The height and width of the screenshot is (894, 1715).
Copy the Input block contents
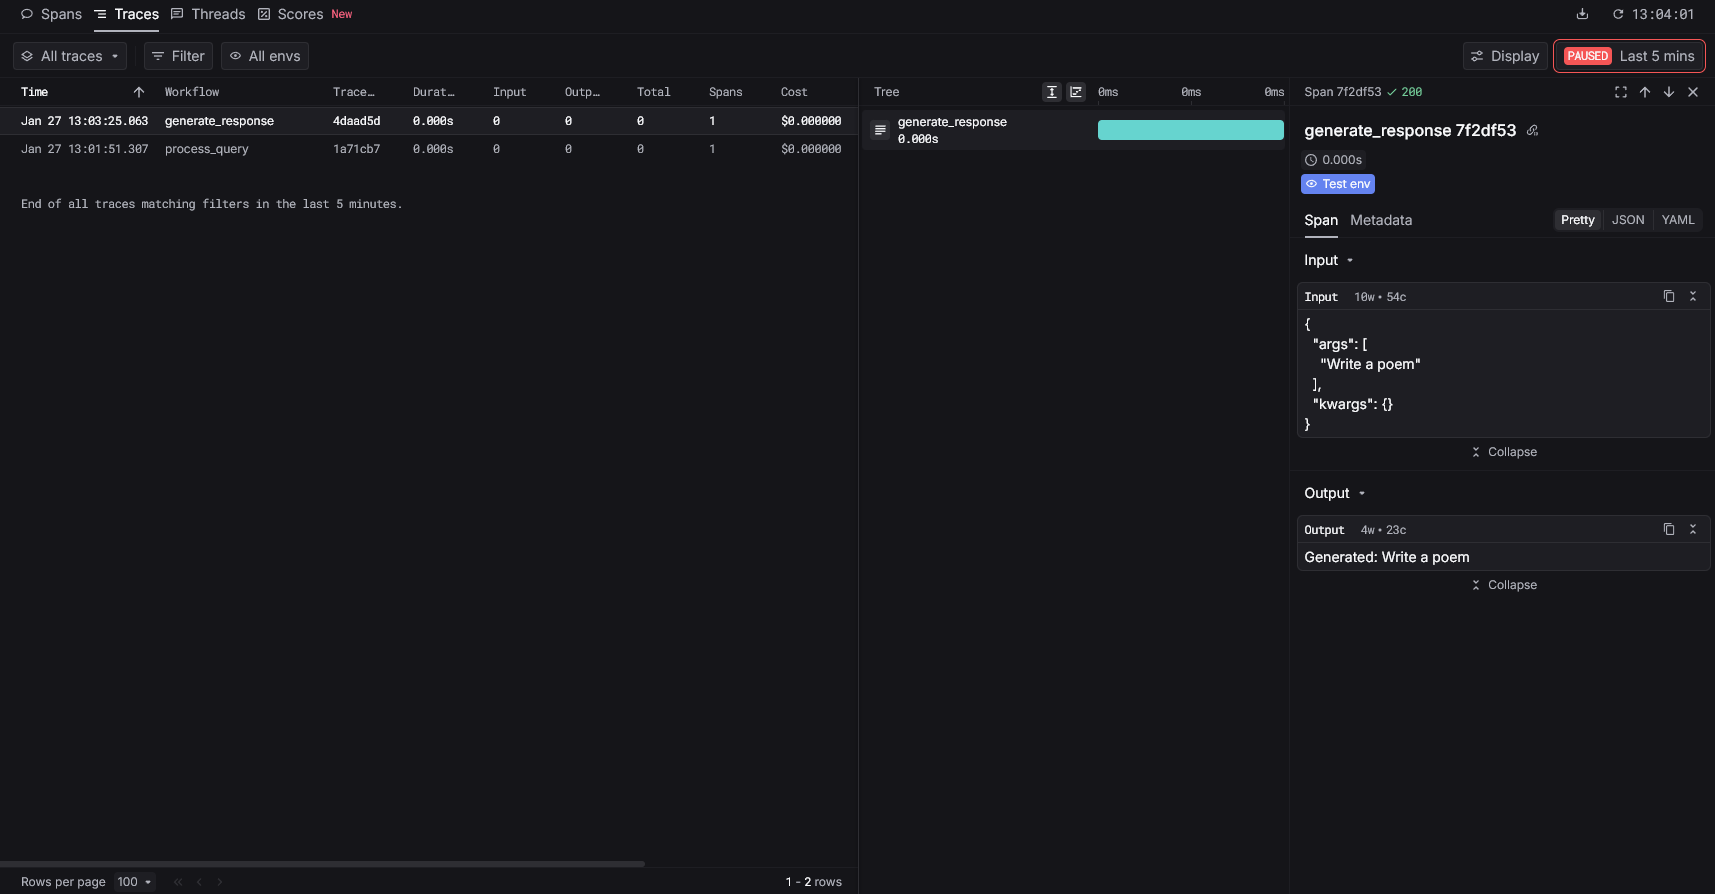click(1668, 296)
